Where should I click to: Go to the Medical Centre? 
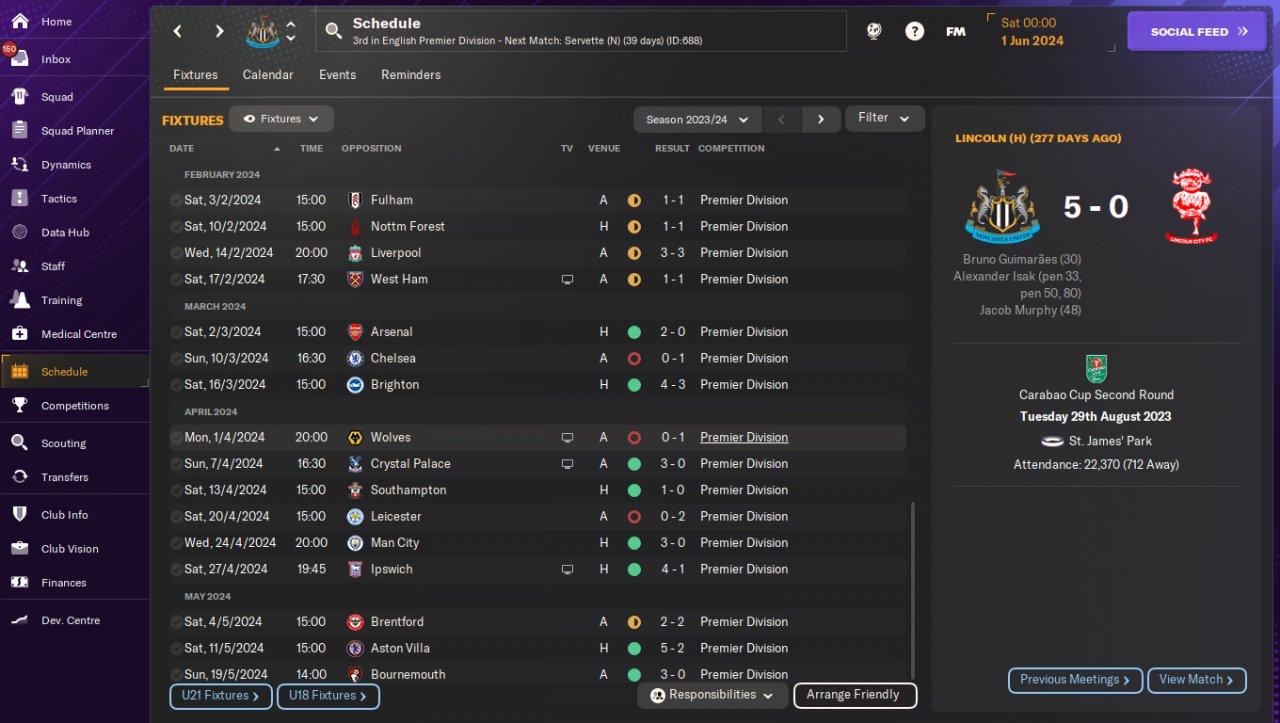point(78,334)
